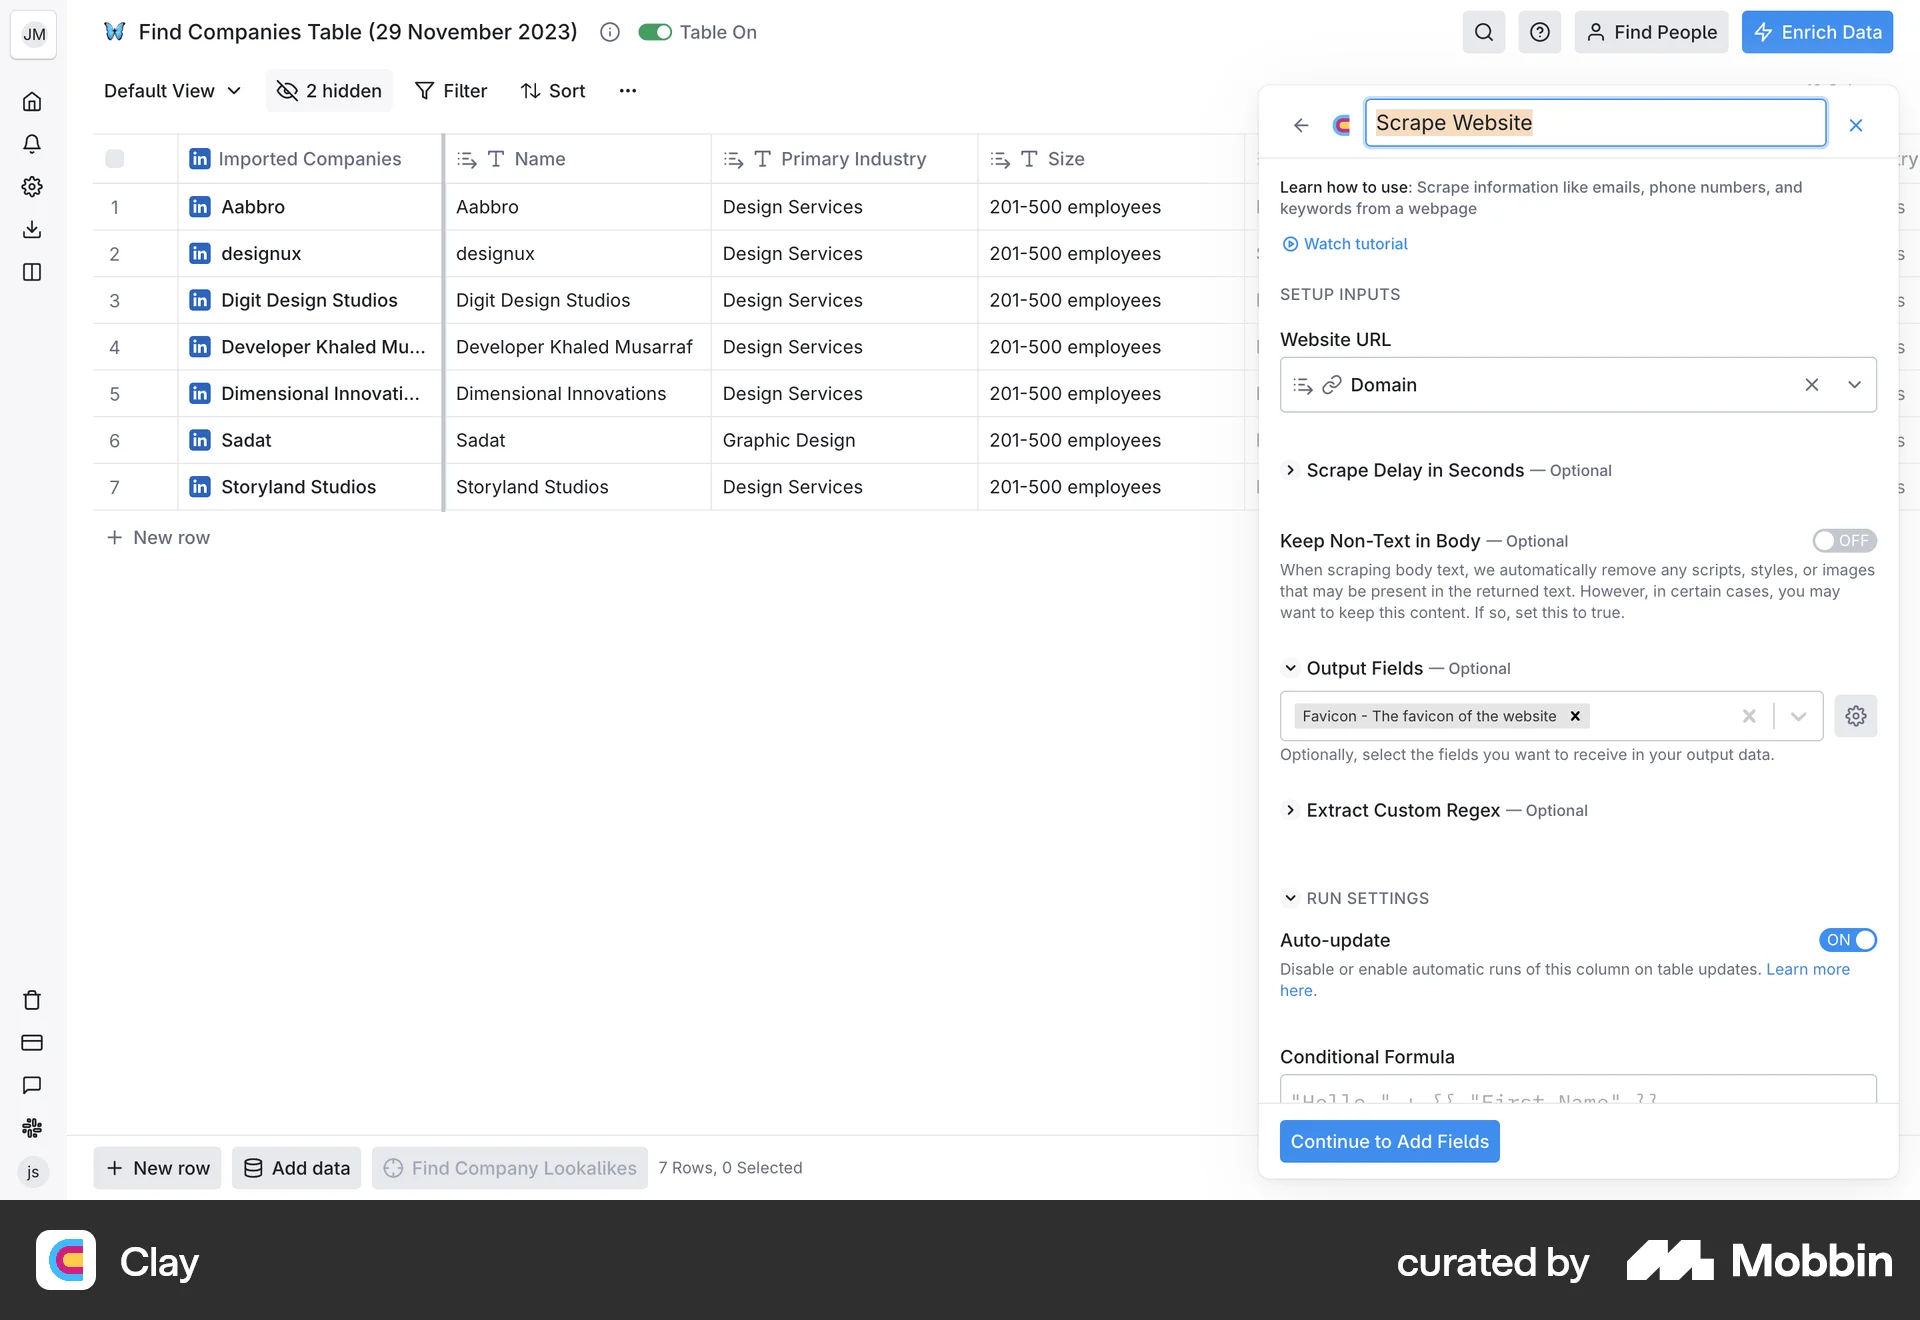Click the back arrow in Scrape Website panel
1920x1320 pixels.
[x=1300, y=125]
